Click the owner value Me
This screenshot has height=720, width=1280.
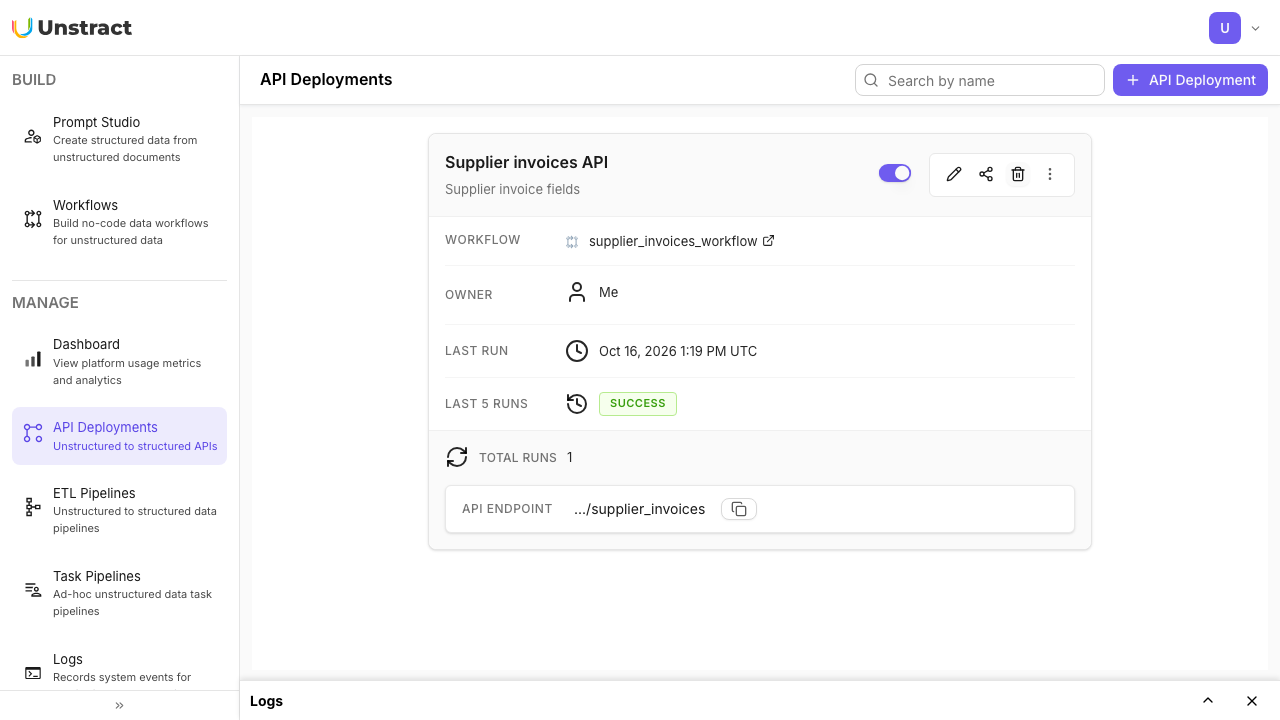609,292
